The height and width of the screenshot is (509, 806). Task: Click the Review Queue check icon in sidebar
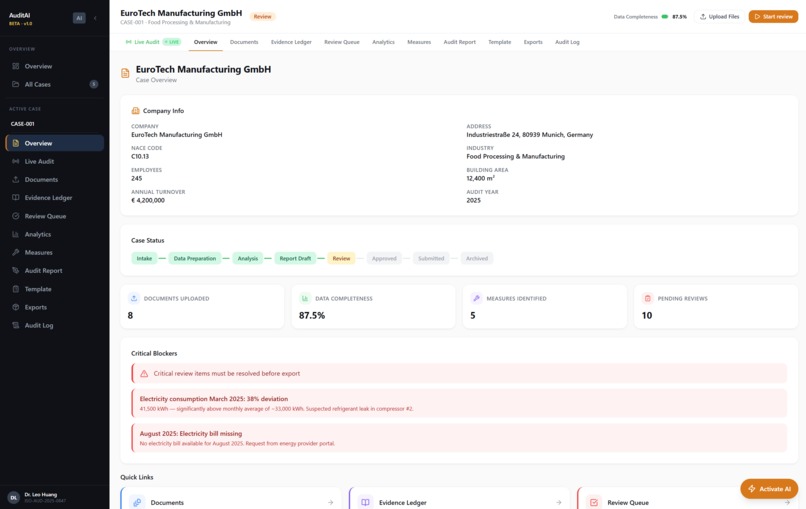click(15, 216)
